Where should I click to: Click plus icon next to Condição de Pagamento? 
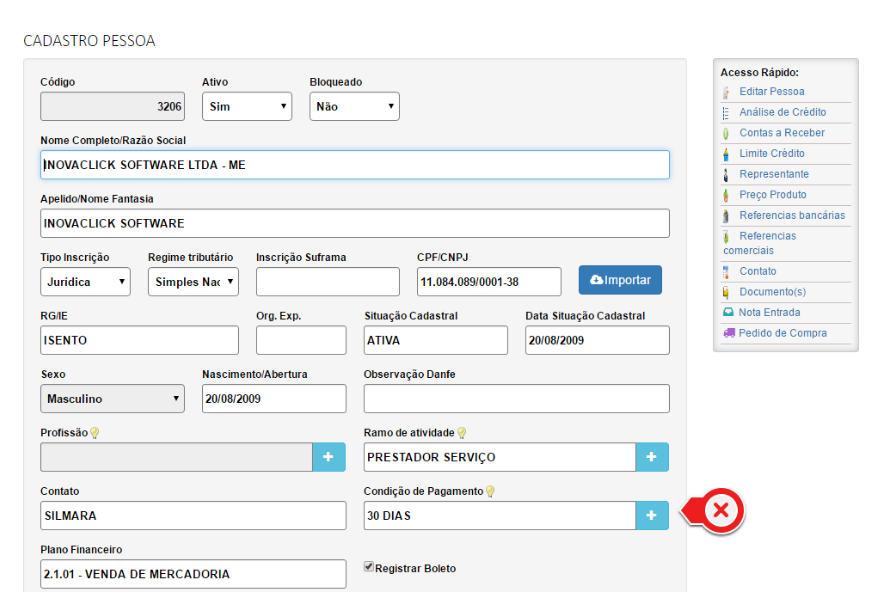652,515
